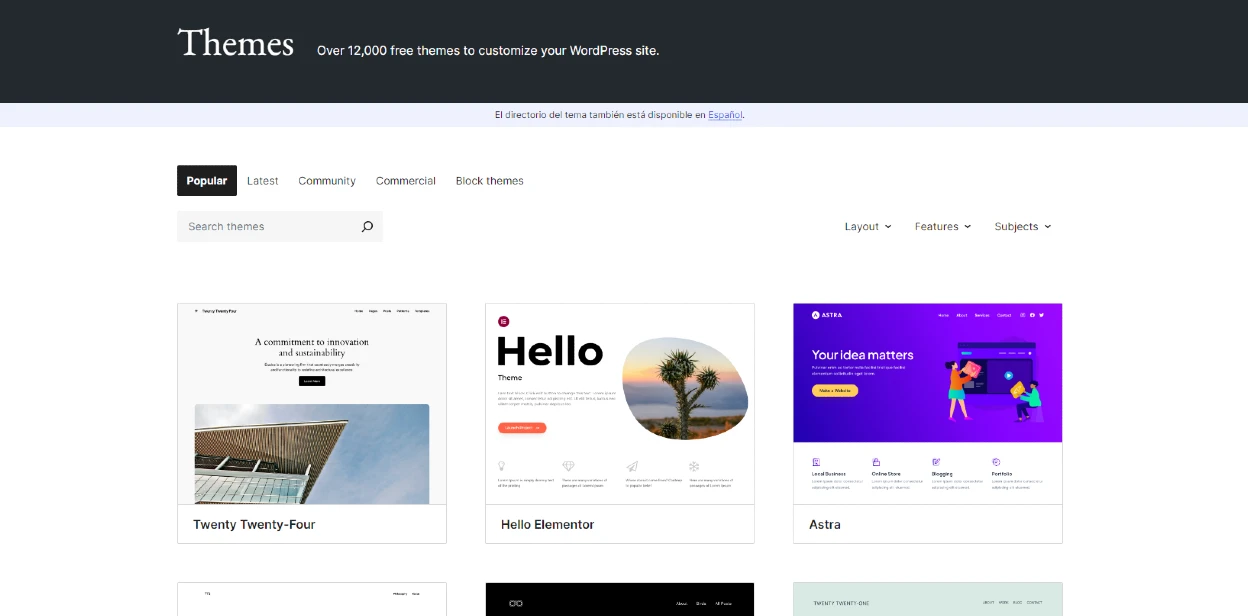
Task: Click inside the Search themes field
Action: [x=260, y=226]
